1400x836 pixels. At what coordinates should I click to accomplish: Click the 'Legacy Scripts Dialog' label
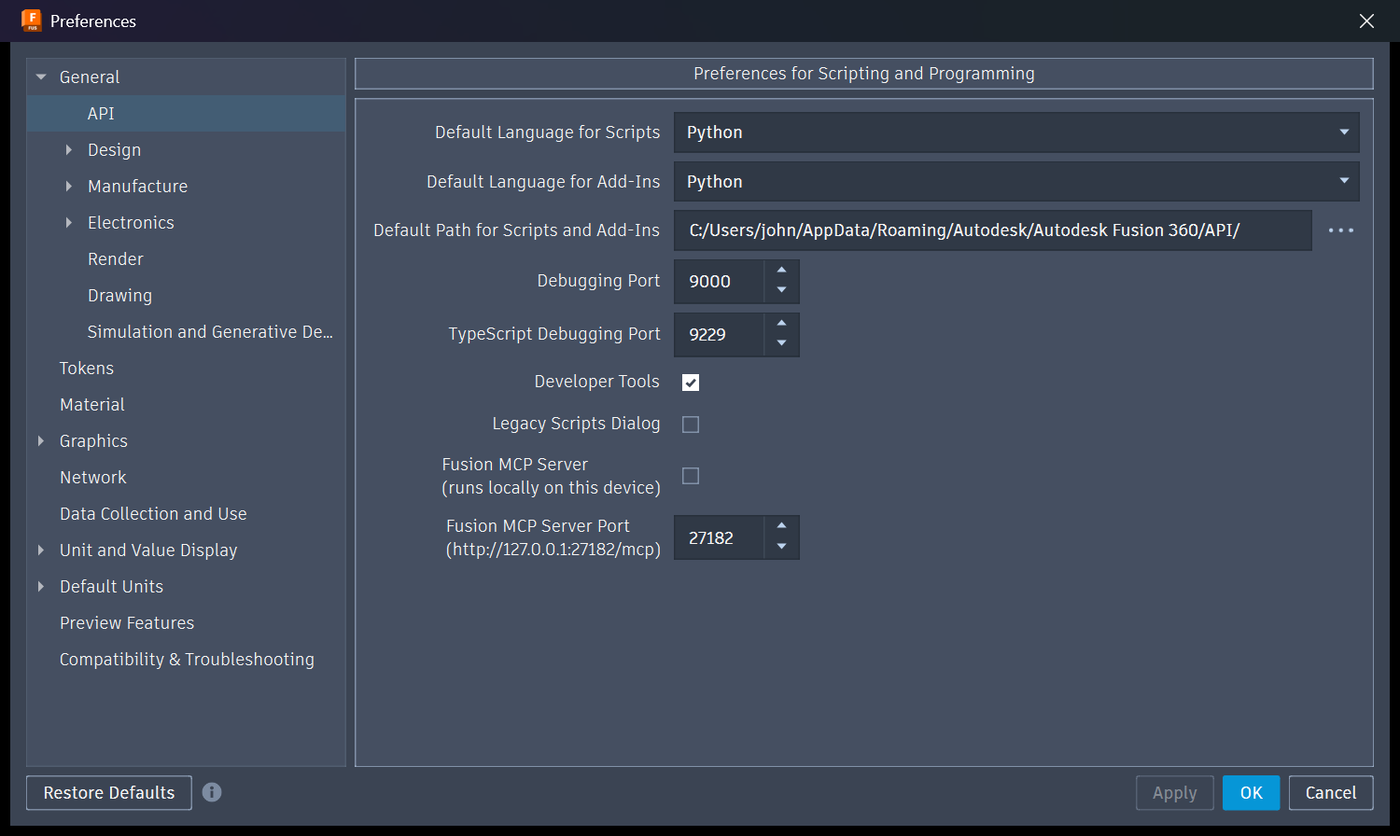click(576, 424)
